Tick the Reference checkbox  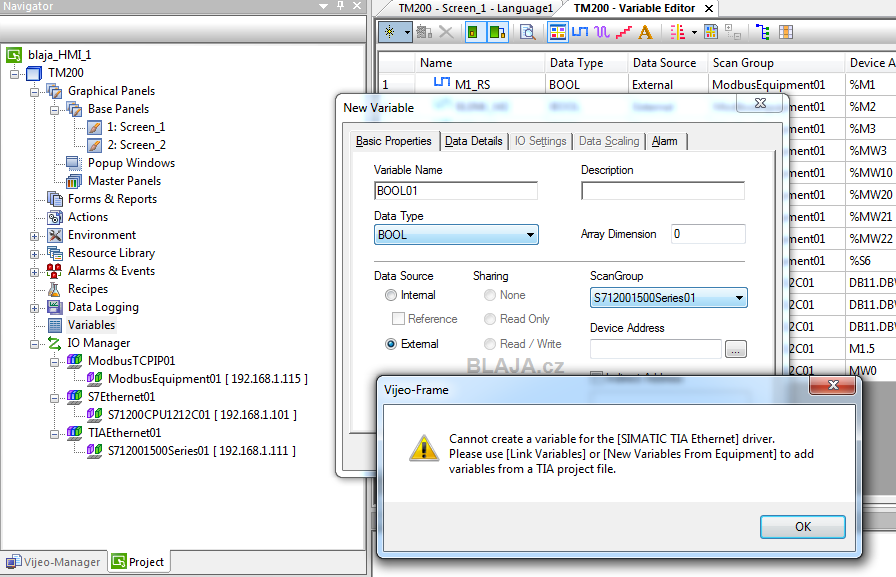tap(398, 318)
